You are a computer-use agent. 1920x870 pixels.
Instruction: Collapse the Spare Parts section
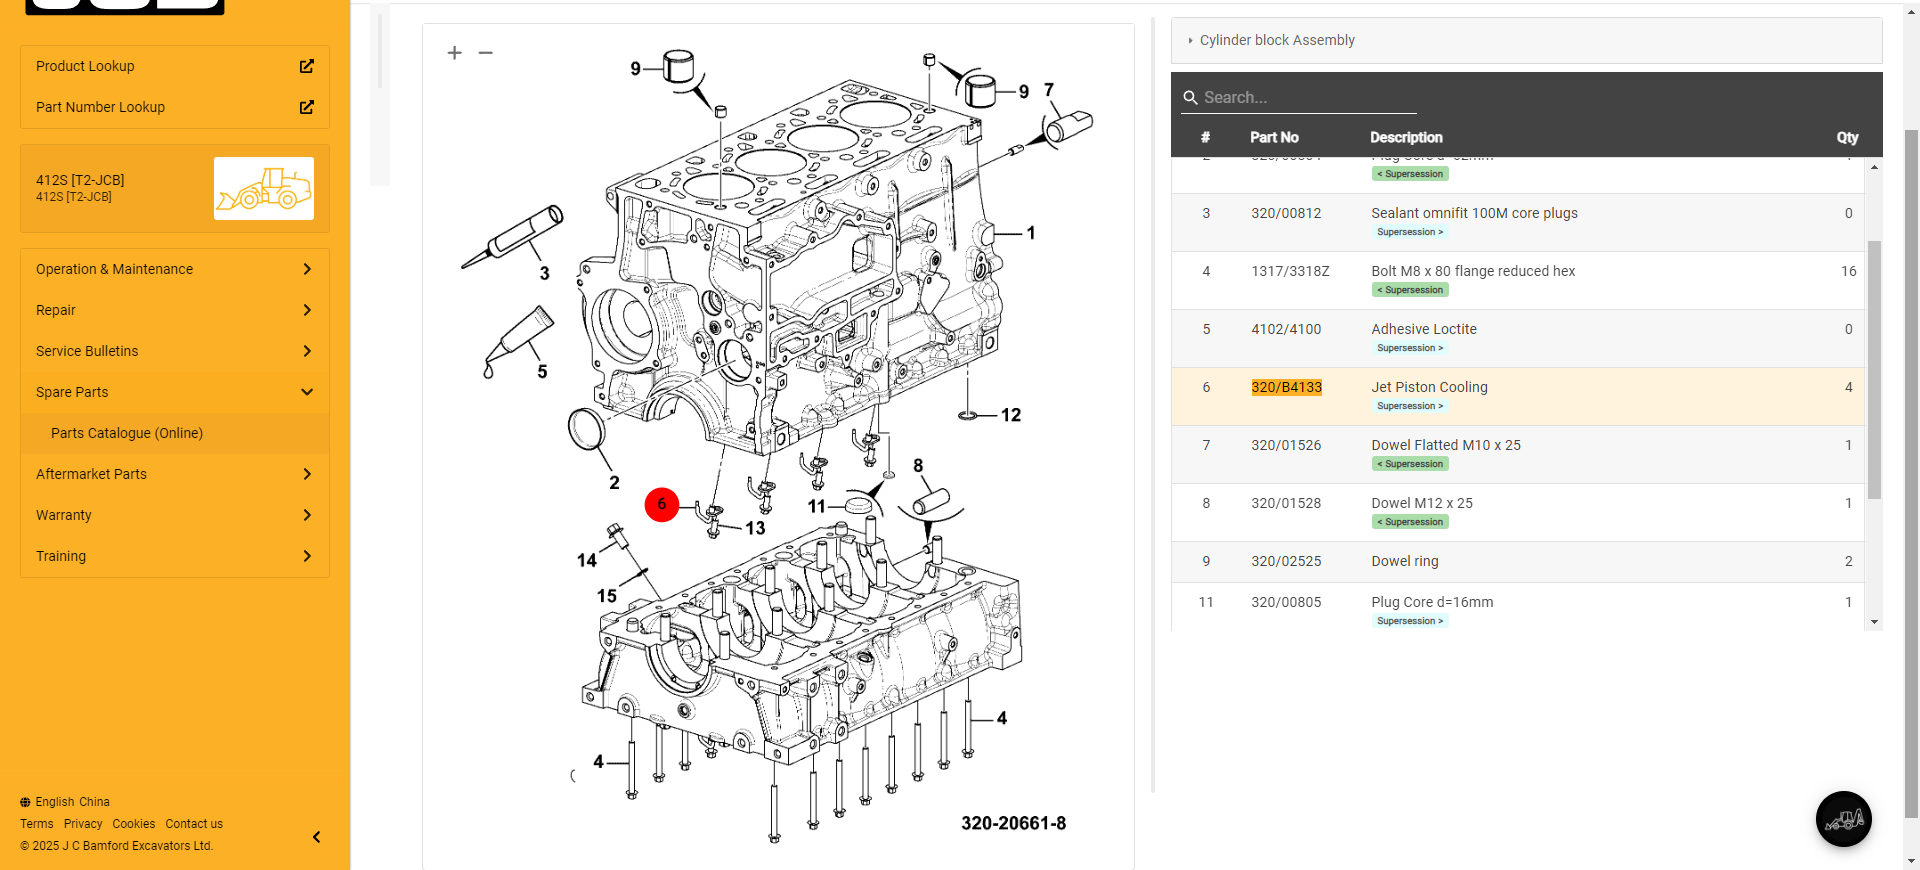tap(307, 392)
